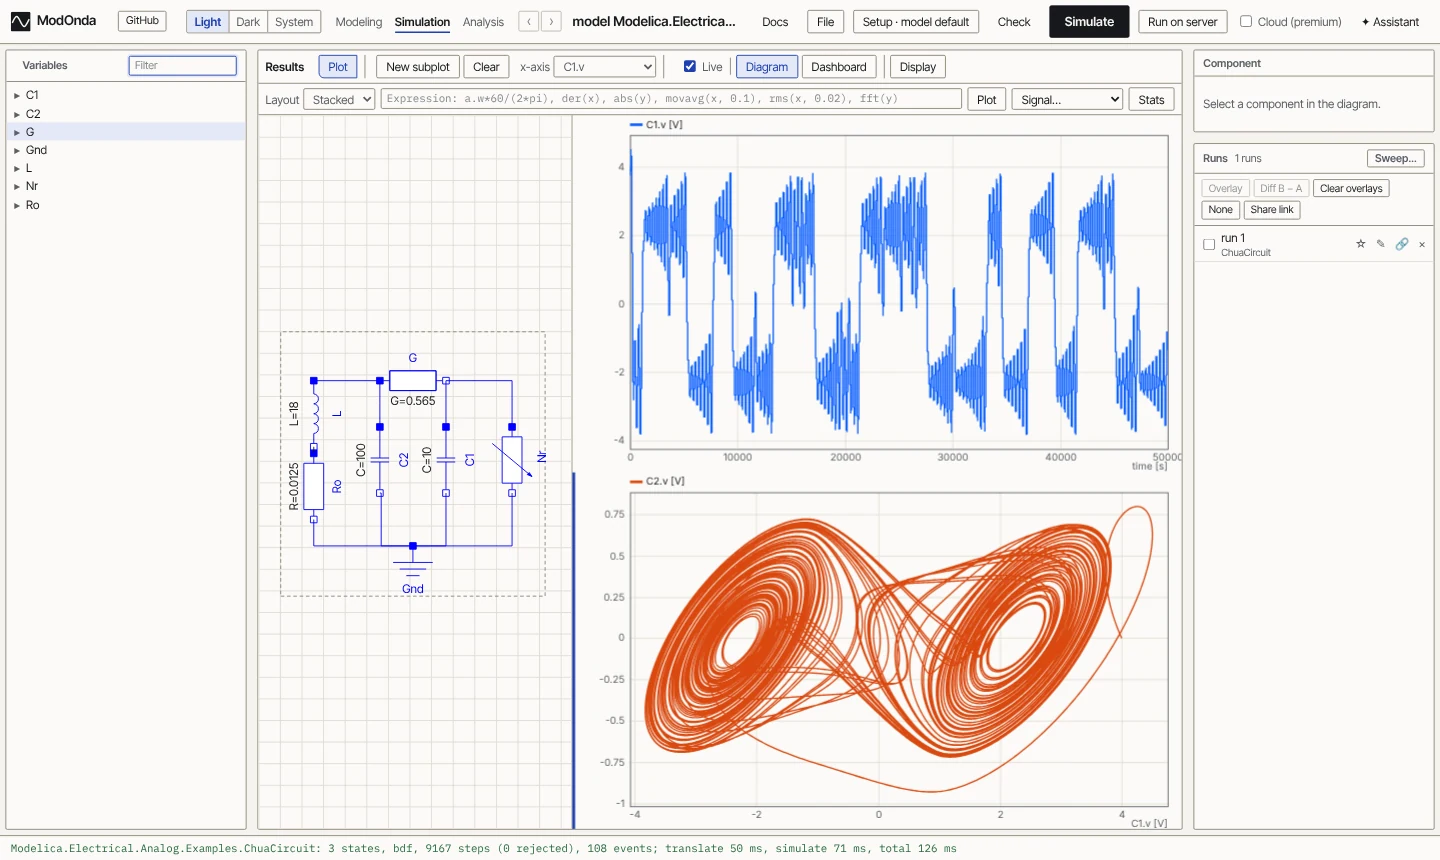Open the Sweep... dialog

tap(1396, 158)
